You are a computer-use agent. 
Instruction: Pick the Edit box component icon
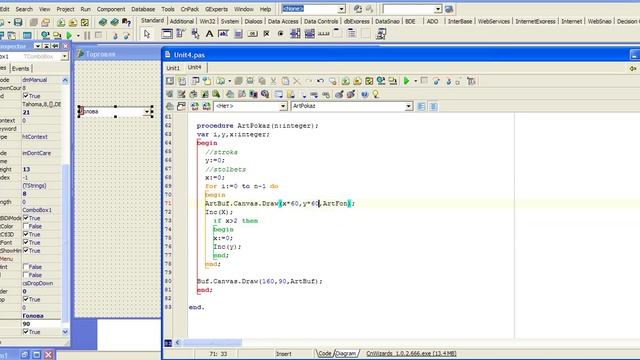pyautogui.click(x=223, y=34)
